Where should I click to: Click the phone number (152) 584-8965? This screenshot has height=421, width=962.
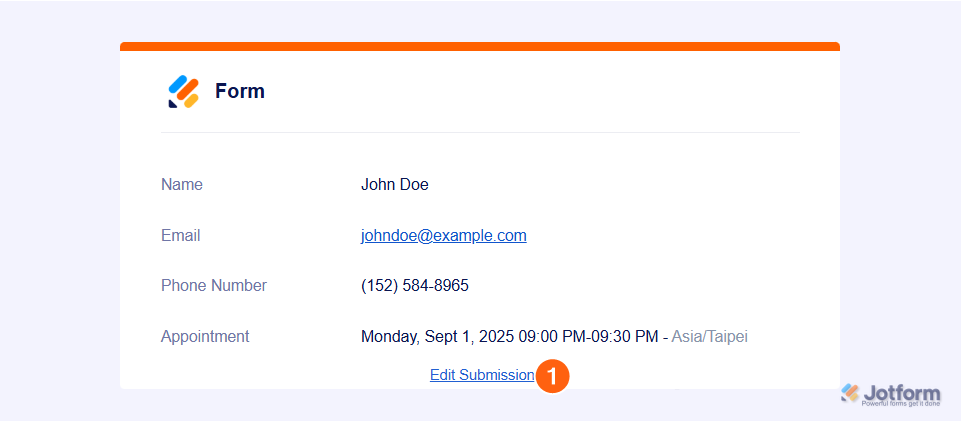pos(414,286)
